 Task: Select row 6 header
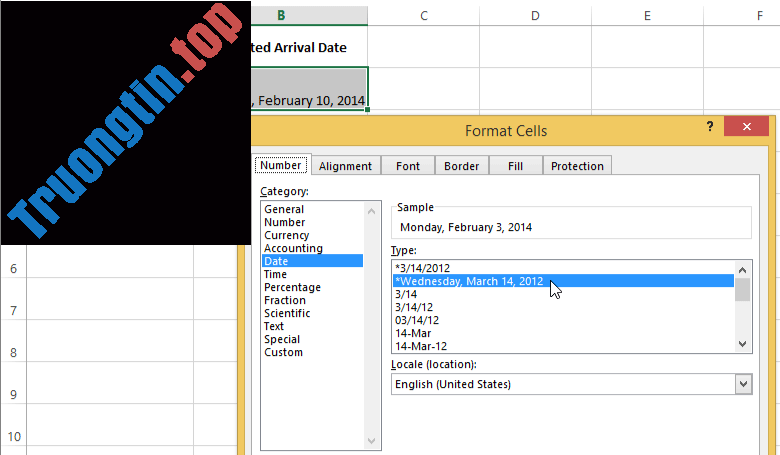[13, 269]
